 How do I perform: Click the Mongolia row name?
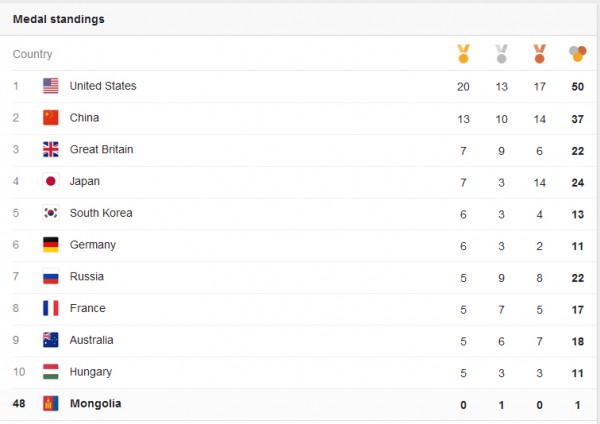tap(96, 404)
